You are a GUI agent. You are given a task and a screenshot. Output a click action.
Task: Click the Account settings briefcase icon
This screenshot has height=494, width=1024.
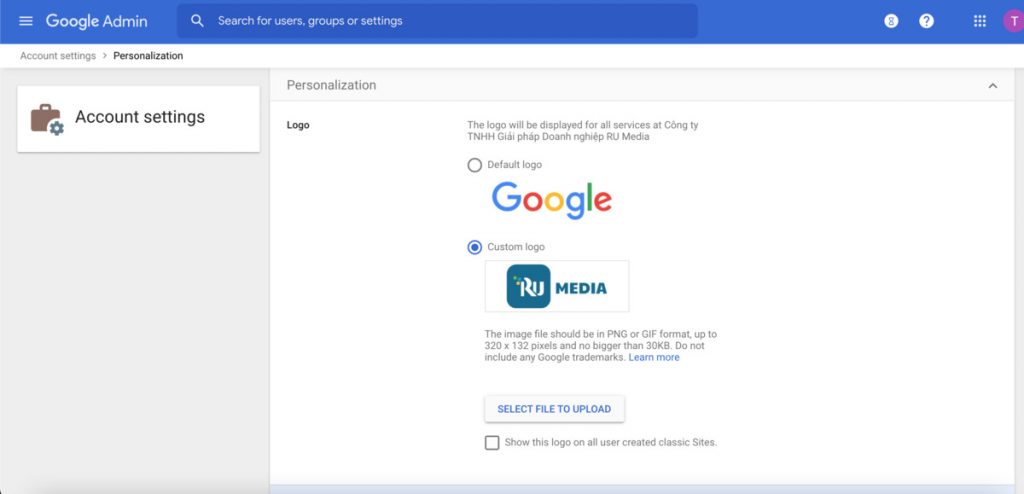(x=47, y=119)
